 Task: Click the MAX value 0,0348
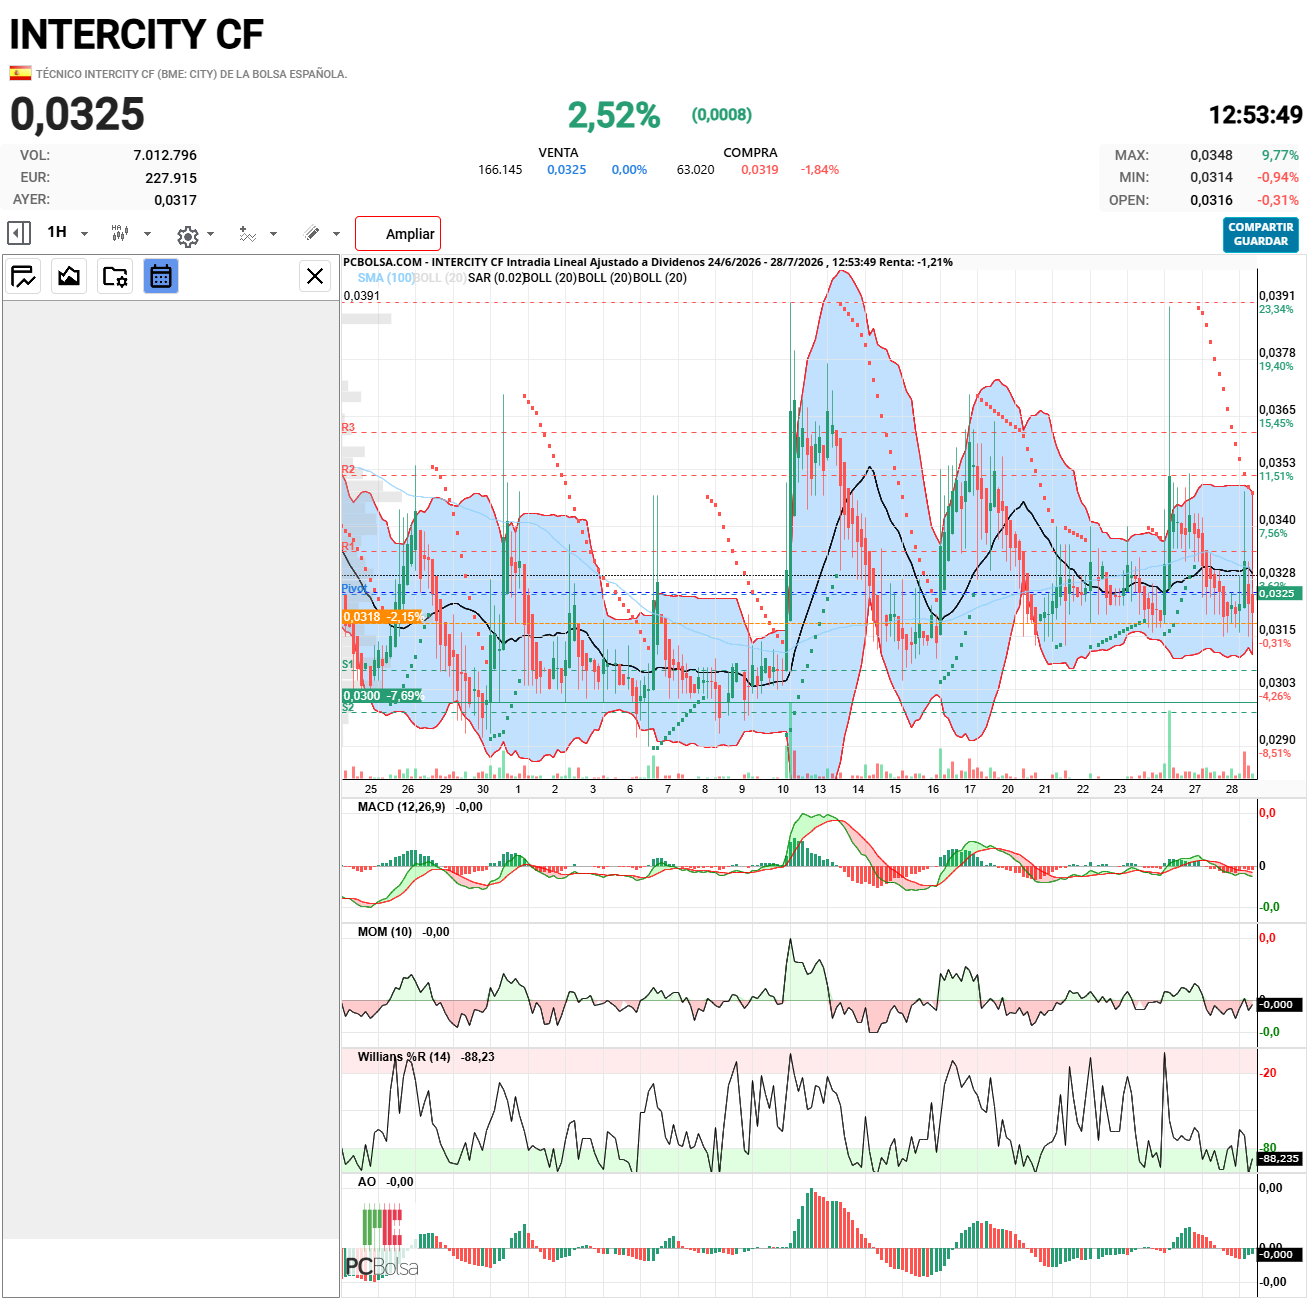(x=1211, y=155)
